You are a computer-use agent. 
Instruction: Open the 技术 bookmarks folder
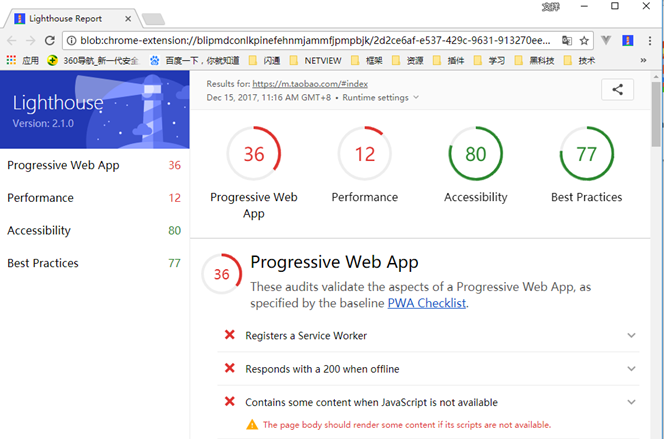580,61
